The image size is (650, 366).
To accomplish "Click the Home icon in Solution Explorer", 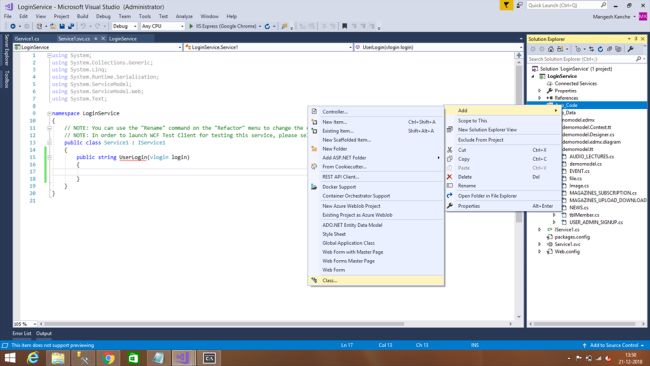I will (551, 49).
